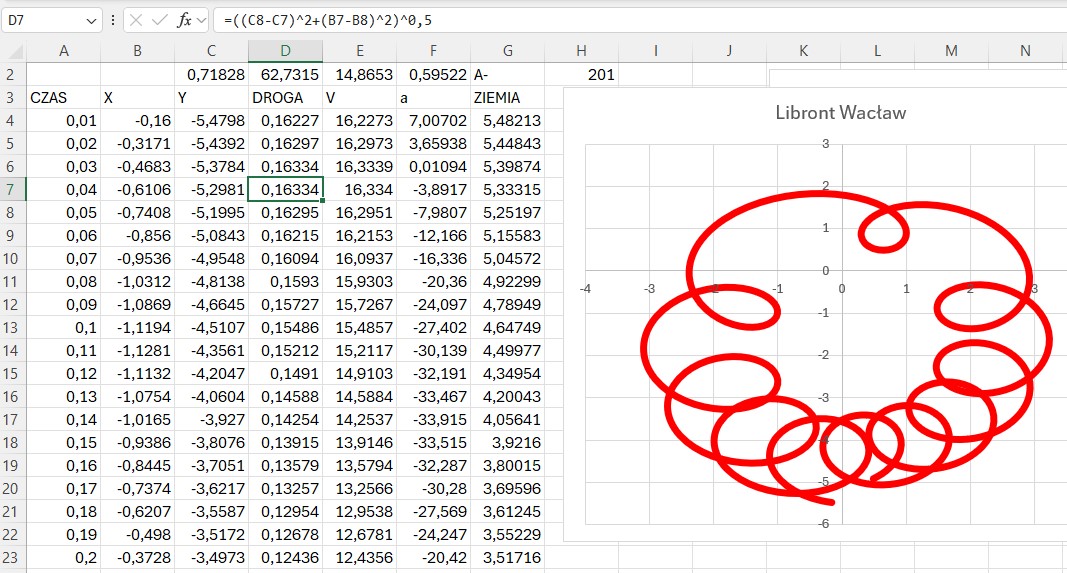Click the DROGA header cell
This screenshot has height=573, width=1067.
click(x=285, y=98)
